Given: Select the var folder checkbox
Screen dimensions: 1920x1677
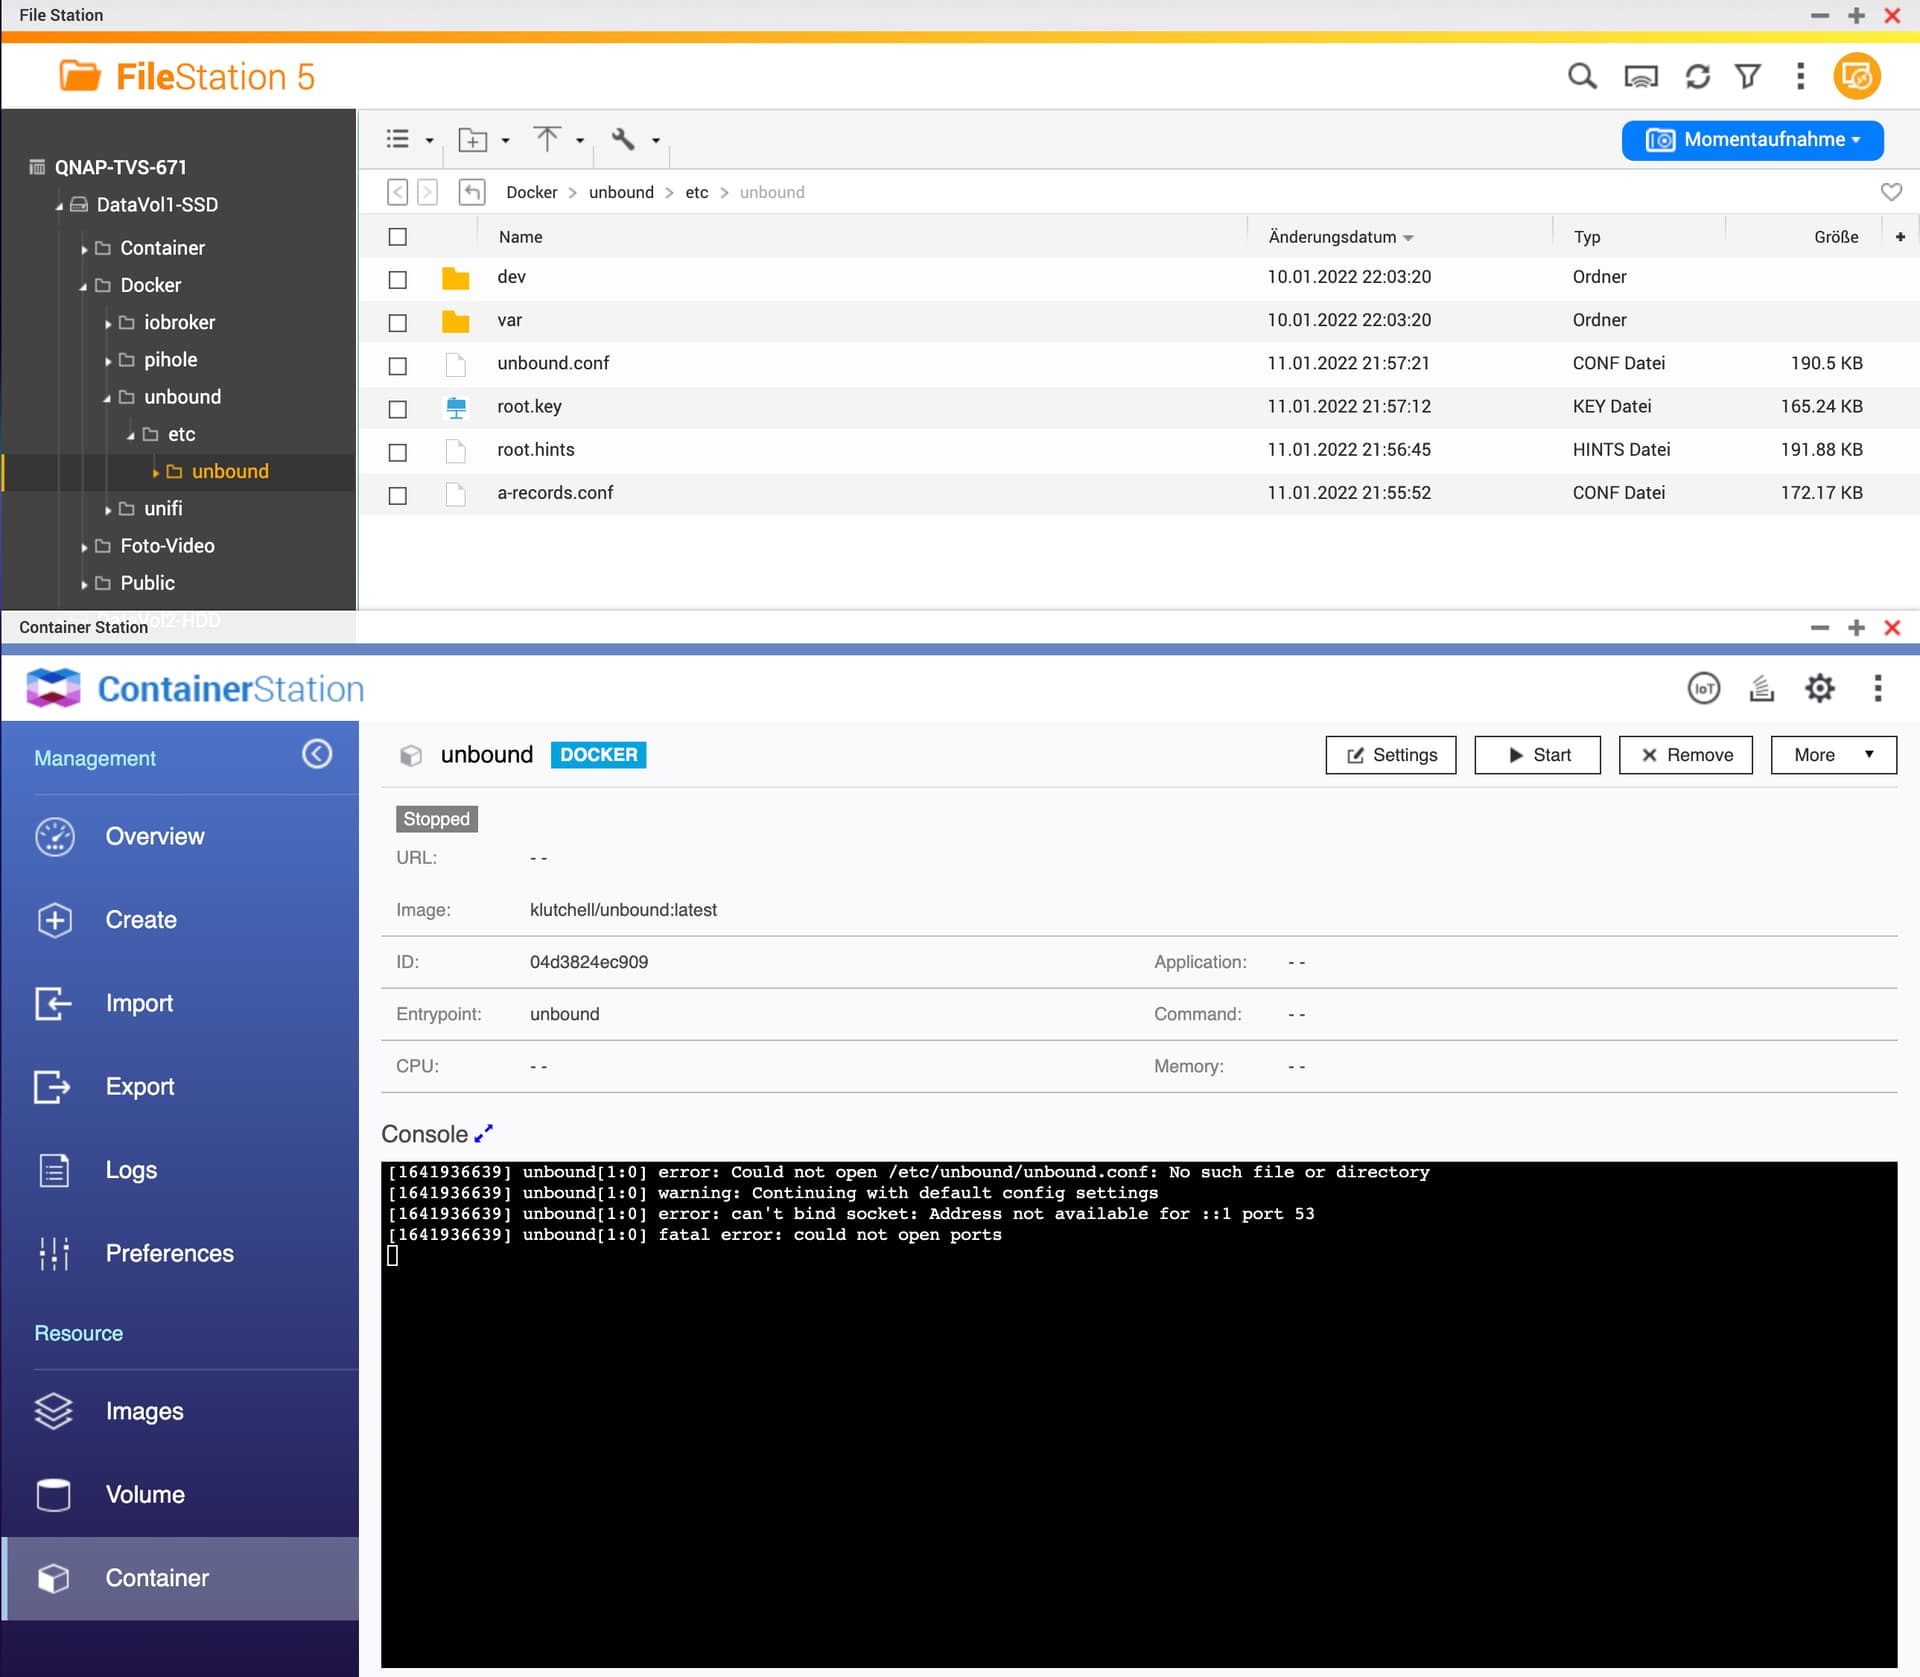Looking at the screenshot, I should click(x=397, y=323).
